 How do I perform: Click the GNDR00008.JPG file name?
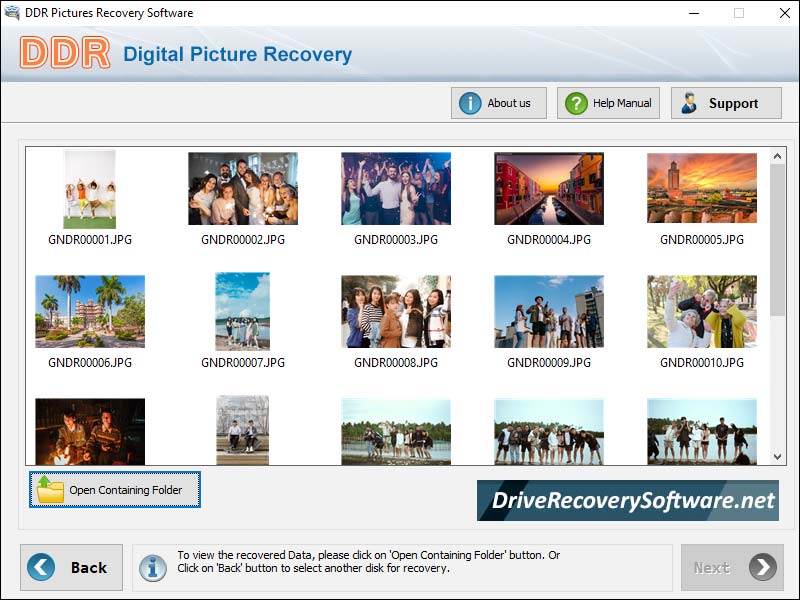(396, 363)
